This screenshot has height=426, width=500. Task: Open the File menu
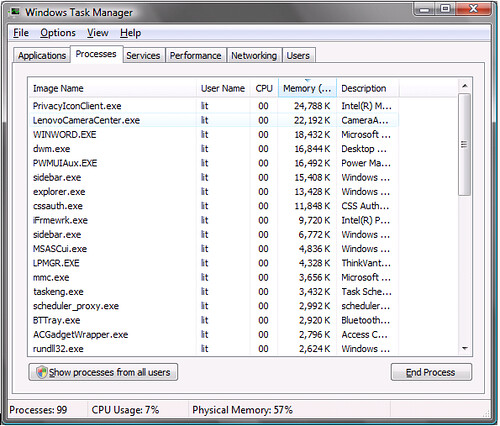click(21, 33)
